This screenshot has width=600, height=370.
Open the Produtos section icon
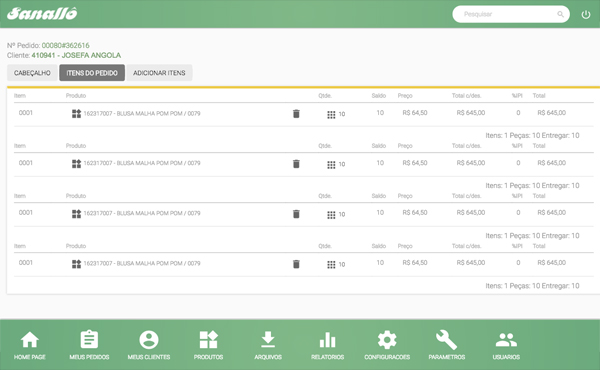point(209,339)
